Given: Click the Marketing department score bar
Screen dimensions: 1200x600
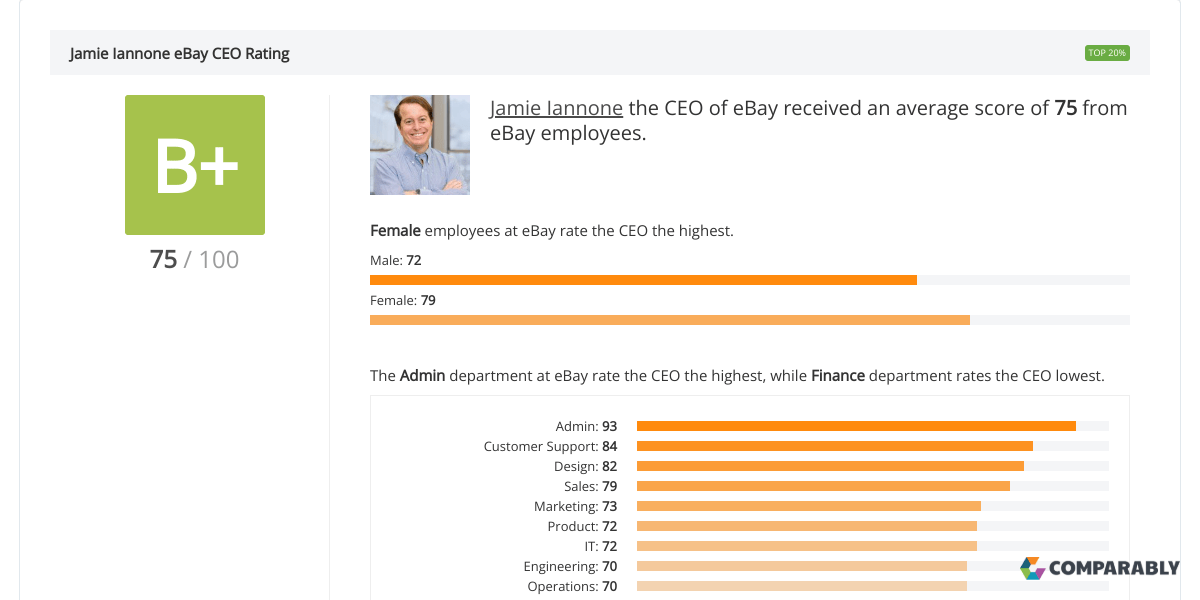Looking at the screenshot, I should coord(808,506).
